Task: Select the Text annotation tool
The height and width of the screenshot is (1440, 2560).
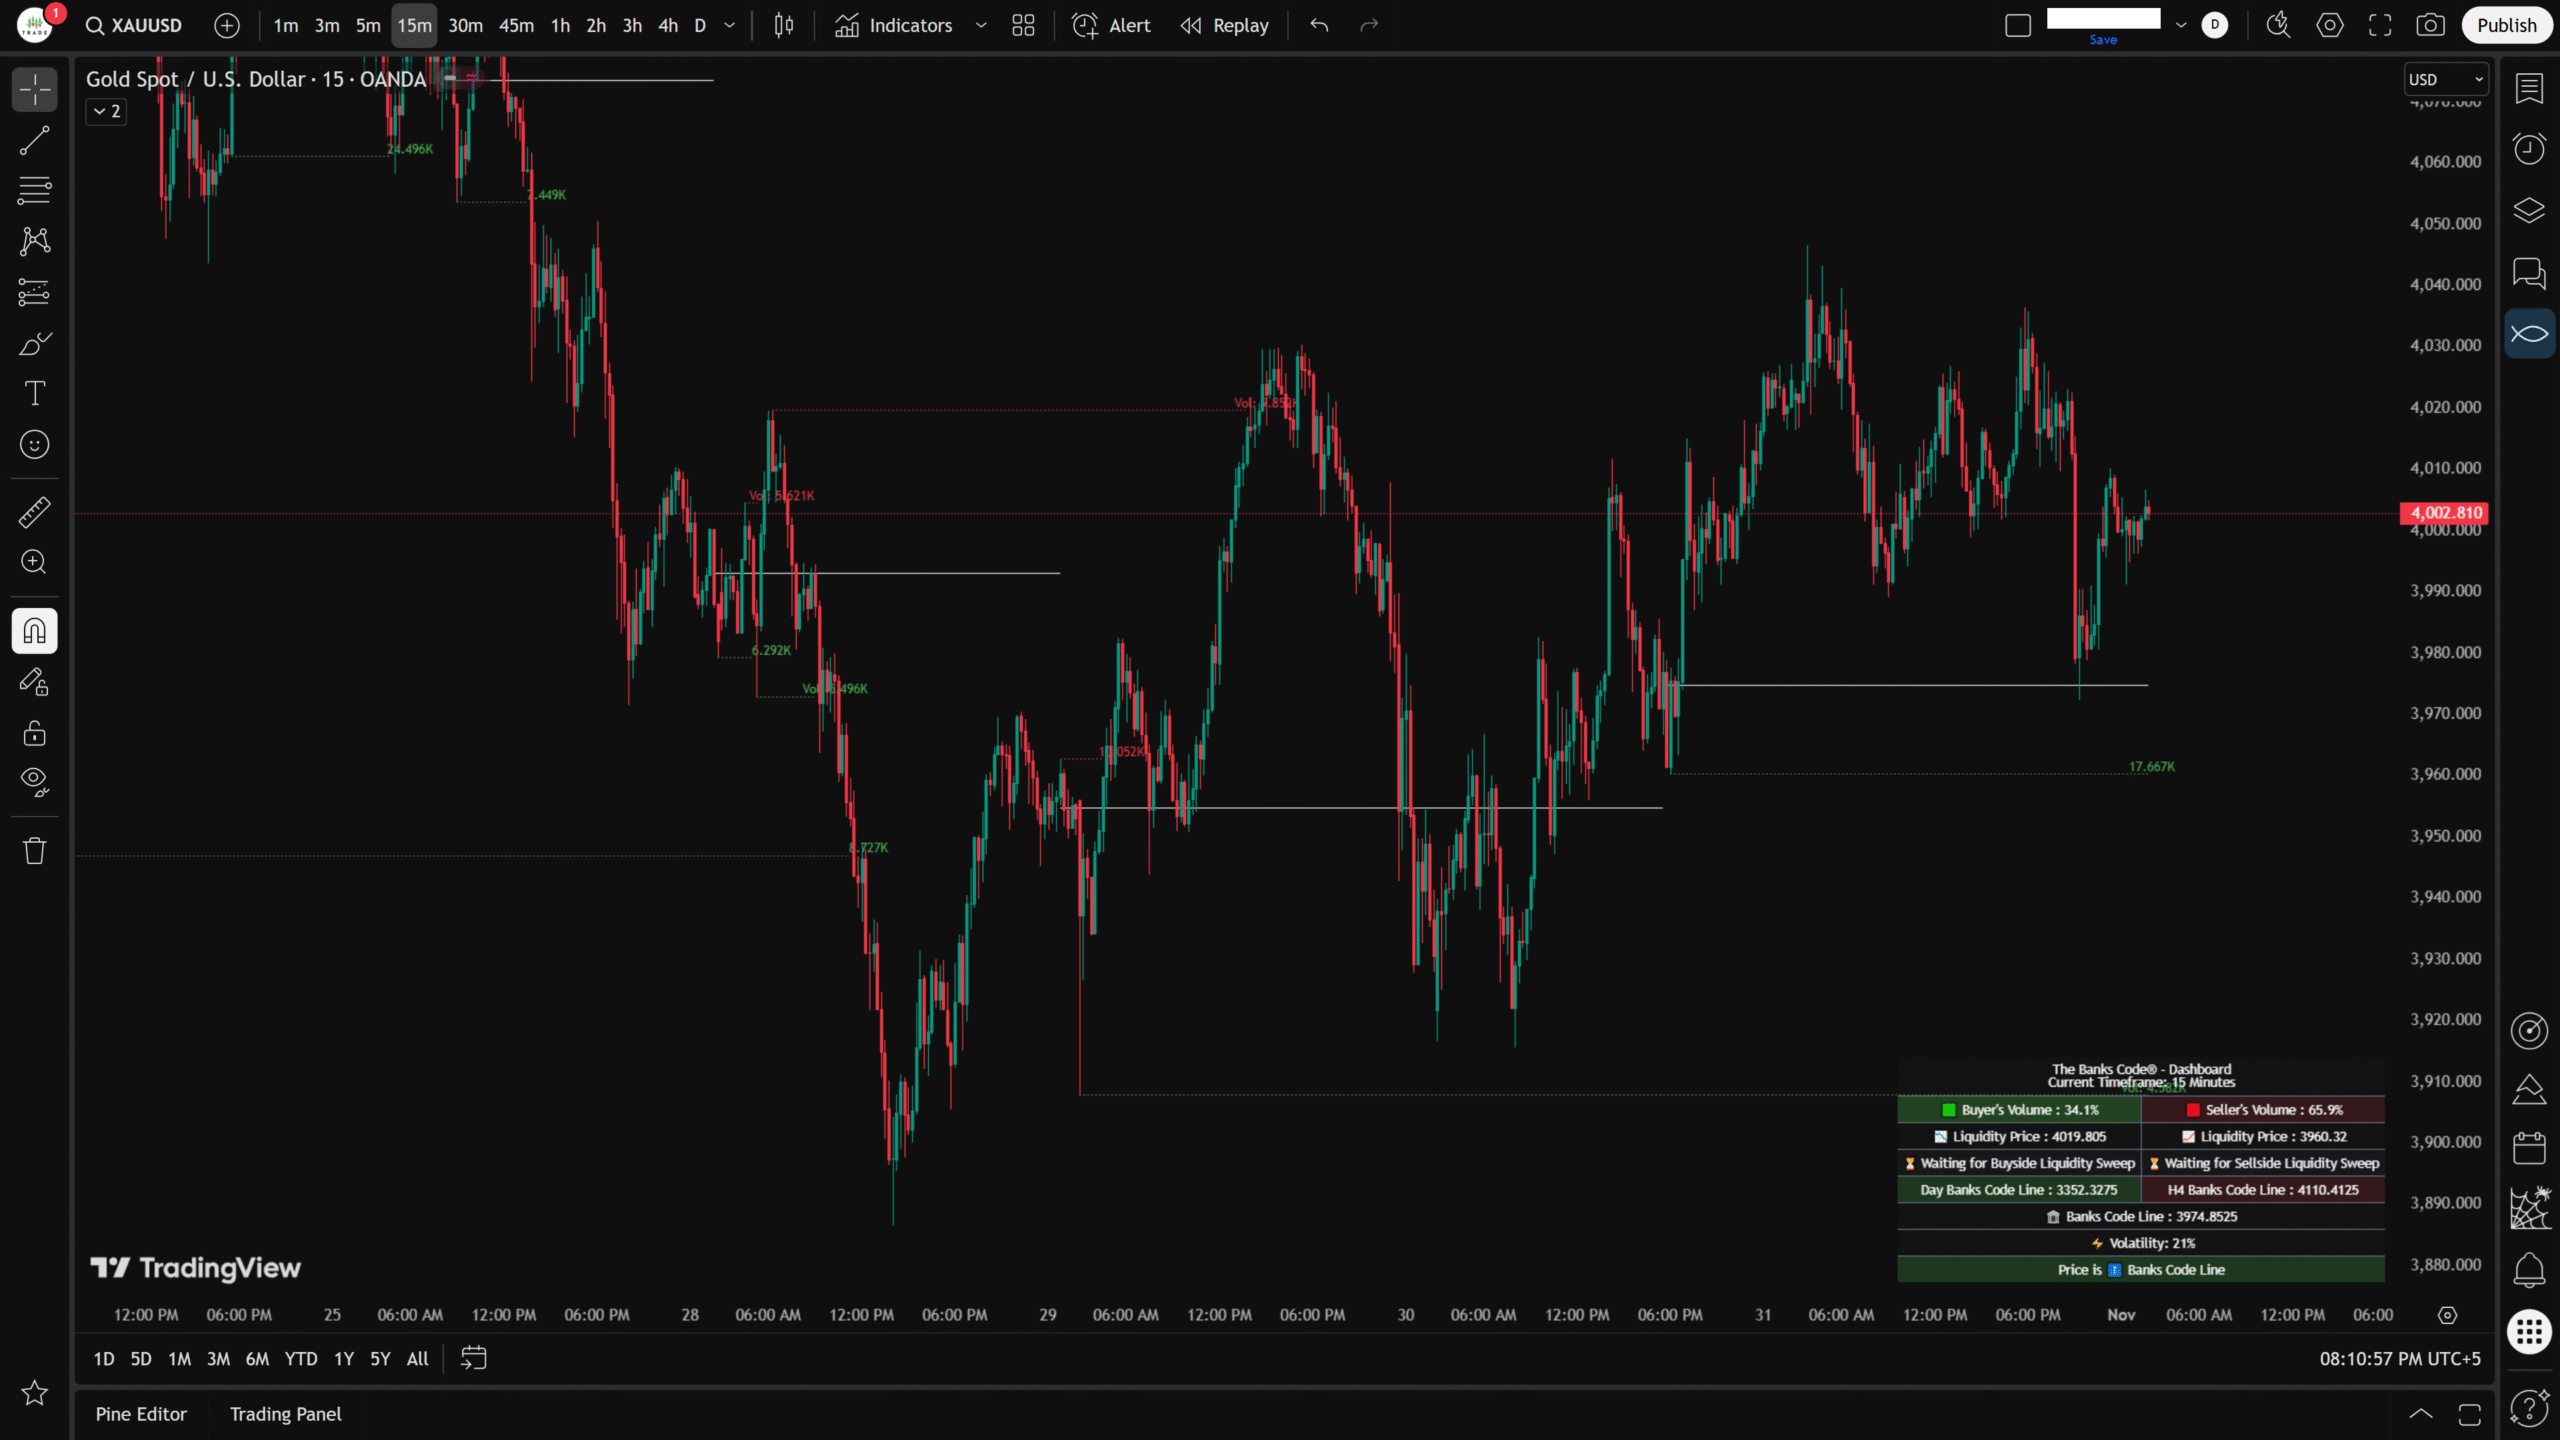Action: click(34, 393)
